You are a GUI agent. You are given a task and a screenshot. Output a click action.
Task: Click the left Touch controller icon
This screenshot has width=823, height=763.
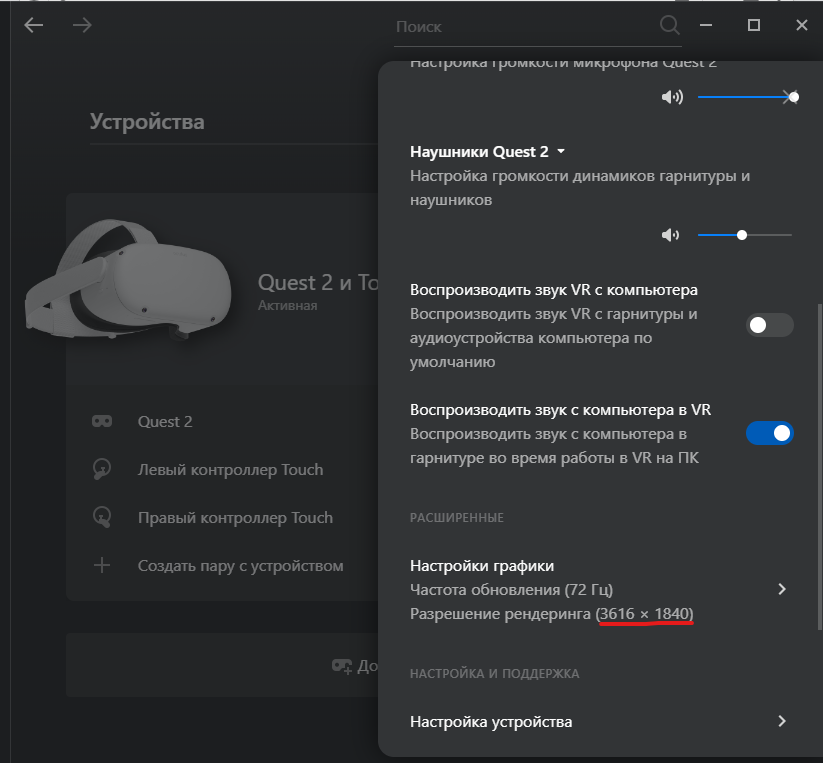pos(102,470)
